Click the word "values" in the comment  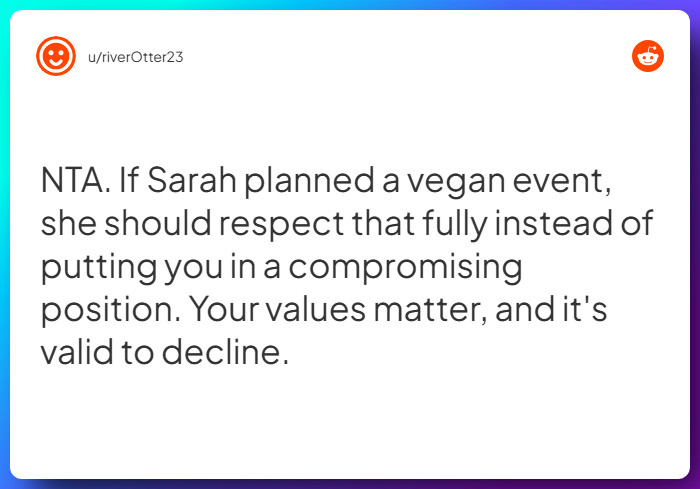click(x=316, y=309)
